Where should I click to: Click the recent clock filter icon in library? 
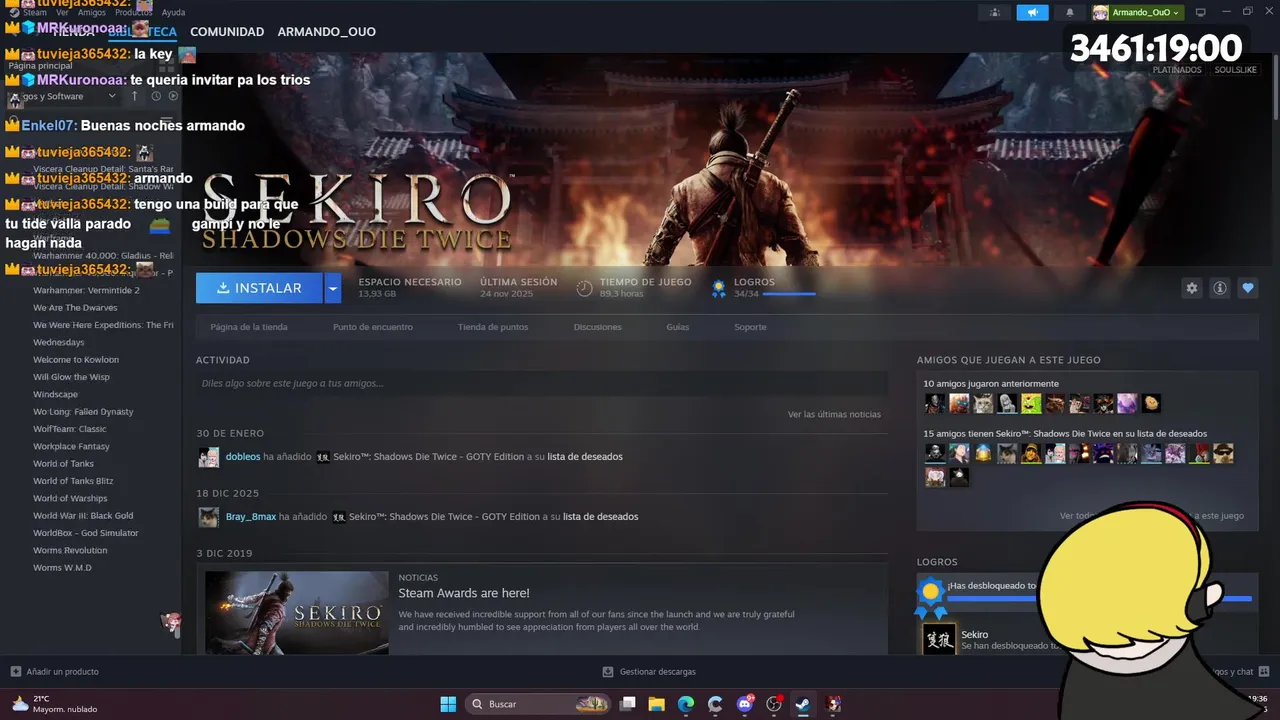coord(156,96)
